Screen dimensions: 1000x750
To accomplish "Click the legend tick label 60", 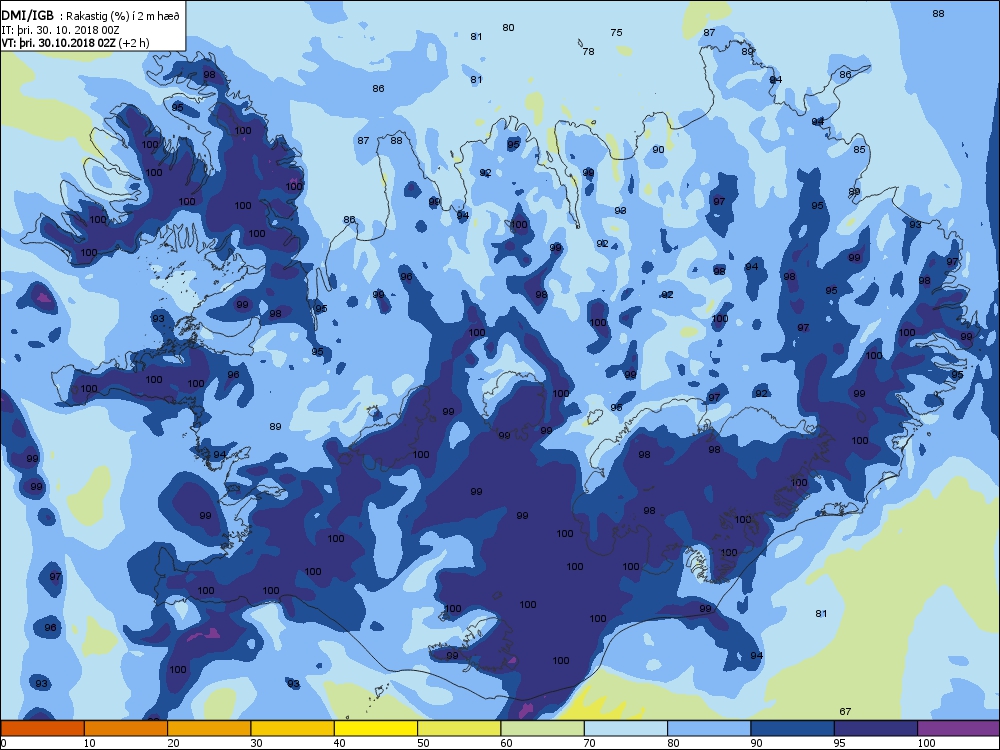I will 506,743.
